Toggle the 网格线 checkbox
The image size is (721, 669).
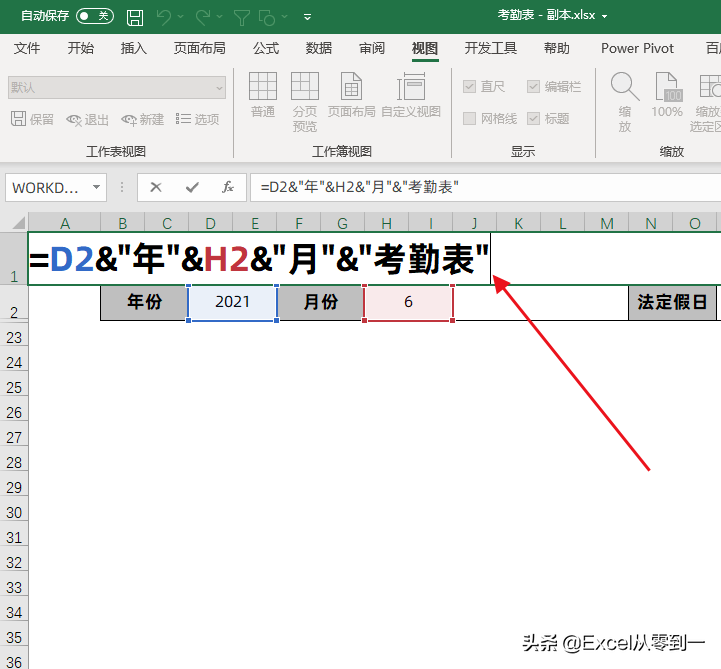tap(469, 119)
